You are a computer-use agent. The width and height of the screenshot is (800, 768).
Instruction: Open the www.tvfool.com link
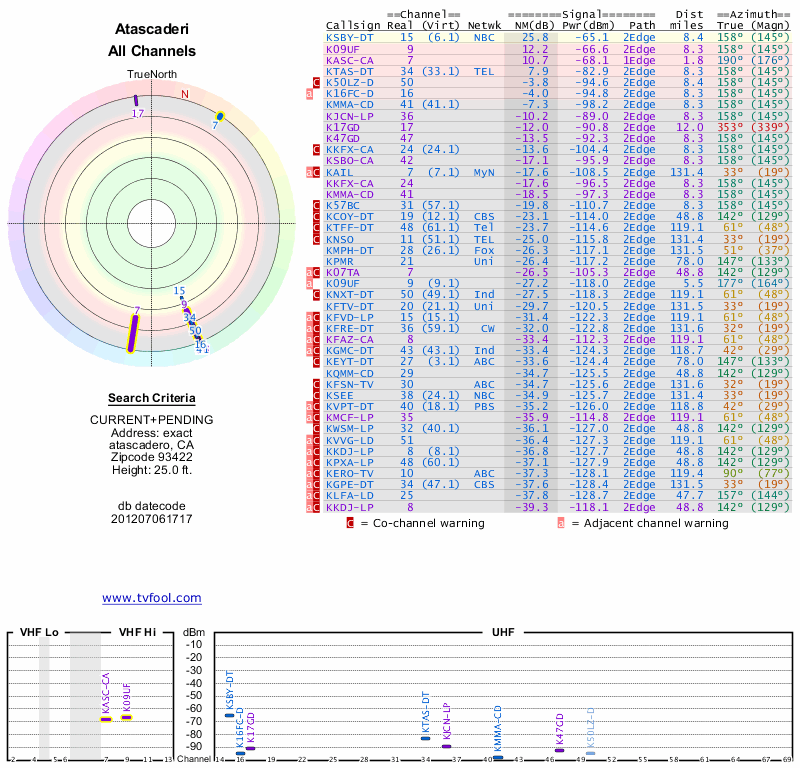pos(151,598)
